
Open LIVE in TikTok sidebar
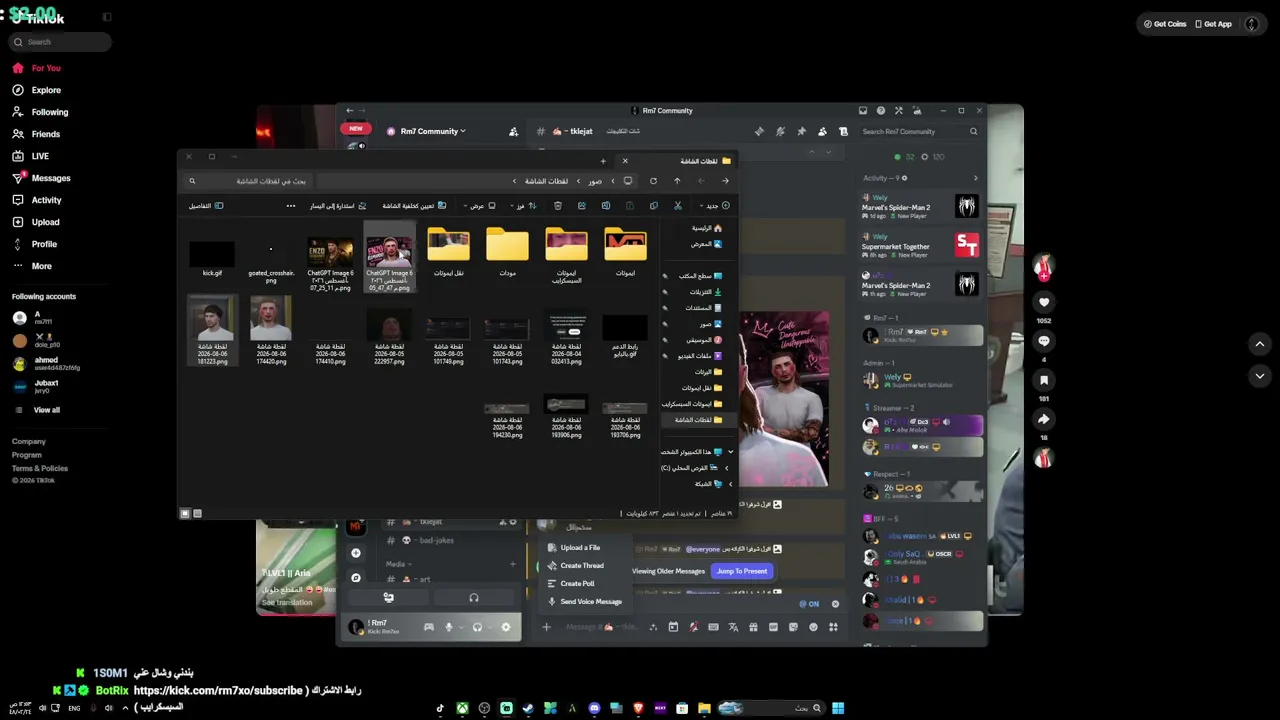pos(30,156)
